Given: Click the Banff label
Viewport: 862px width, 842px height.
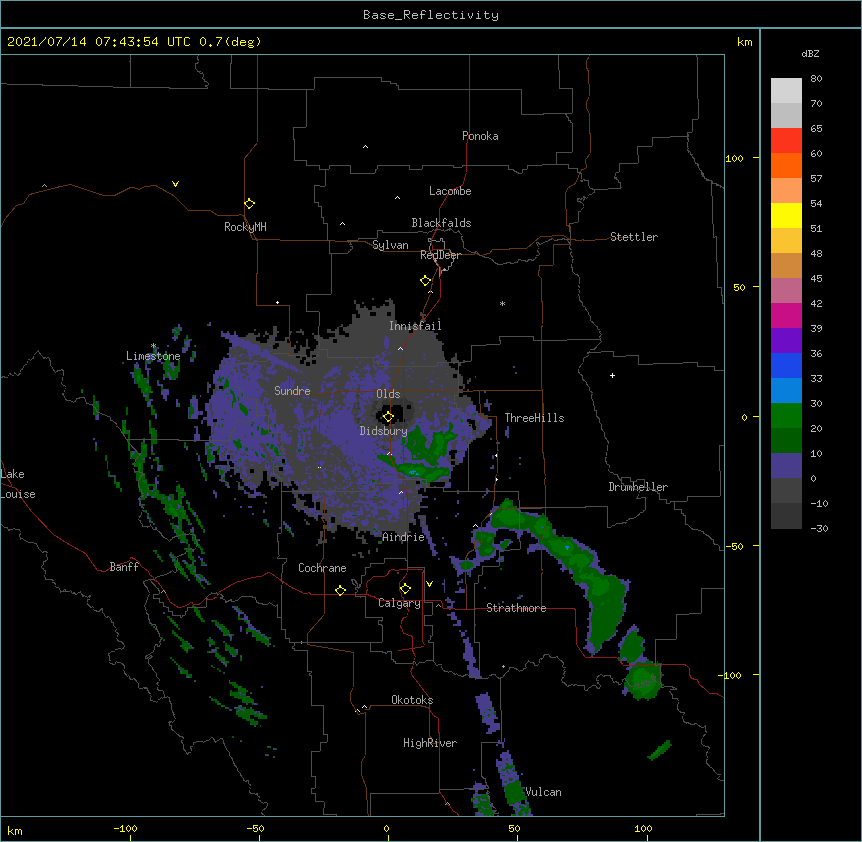Looking at the screenshot, I should (124, 567).
